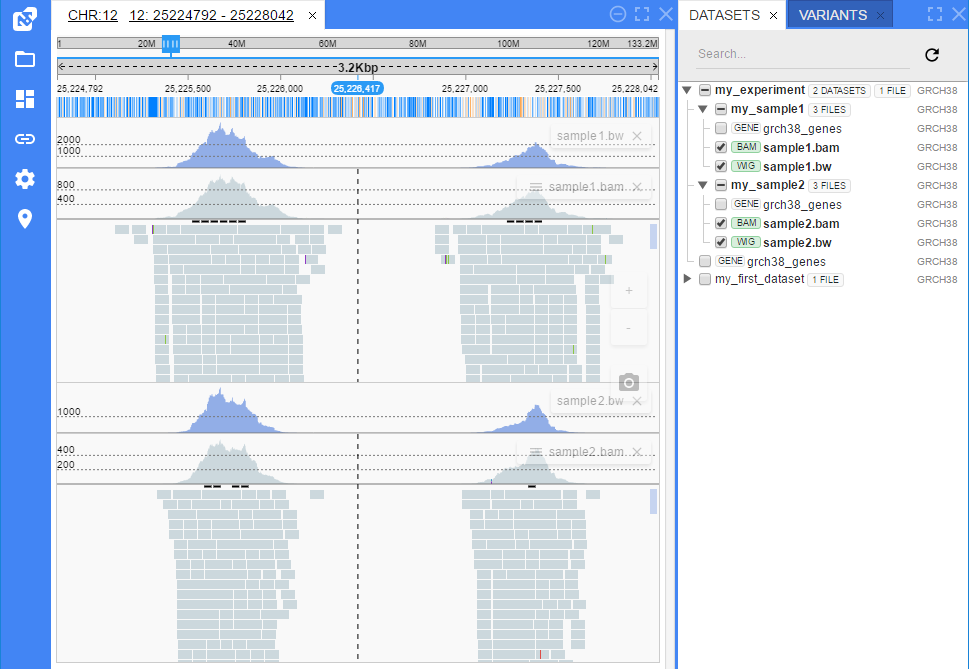Close the sample1.bam track
Screen dimensions: 969x669
click(x=637, y=187)
